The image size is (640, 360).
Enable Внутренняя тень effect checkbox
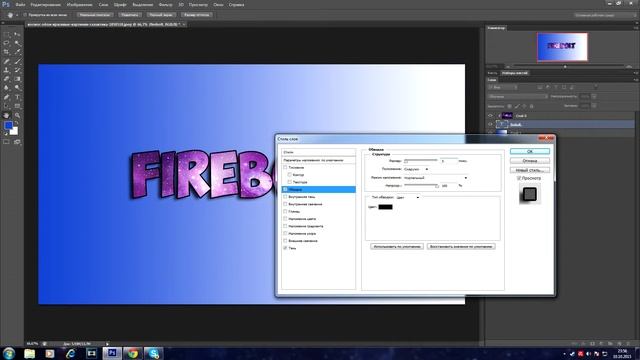285,197
